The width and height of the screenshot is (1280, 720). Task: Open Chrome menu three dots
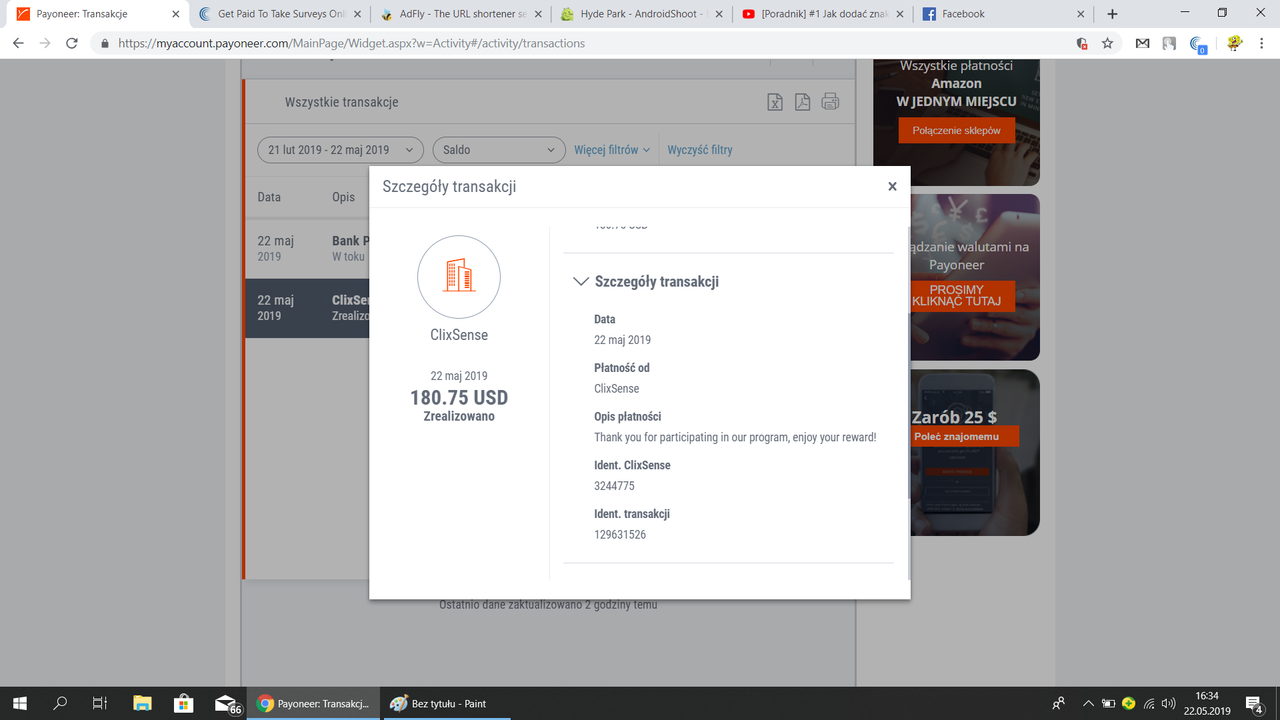[1262, 43]
